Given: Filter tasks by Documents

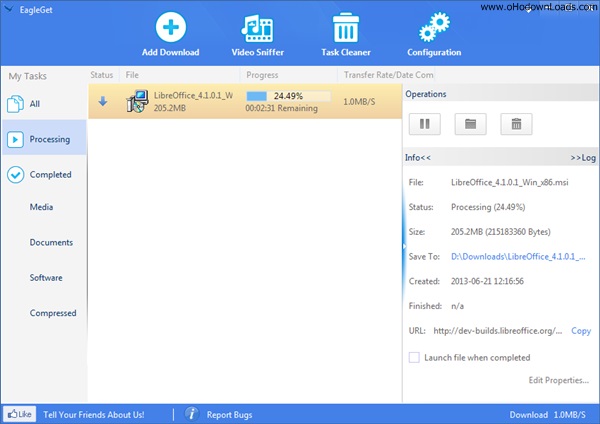Looking at the screenshot, I should pos(51,242).
